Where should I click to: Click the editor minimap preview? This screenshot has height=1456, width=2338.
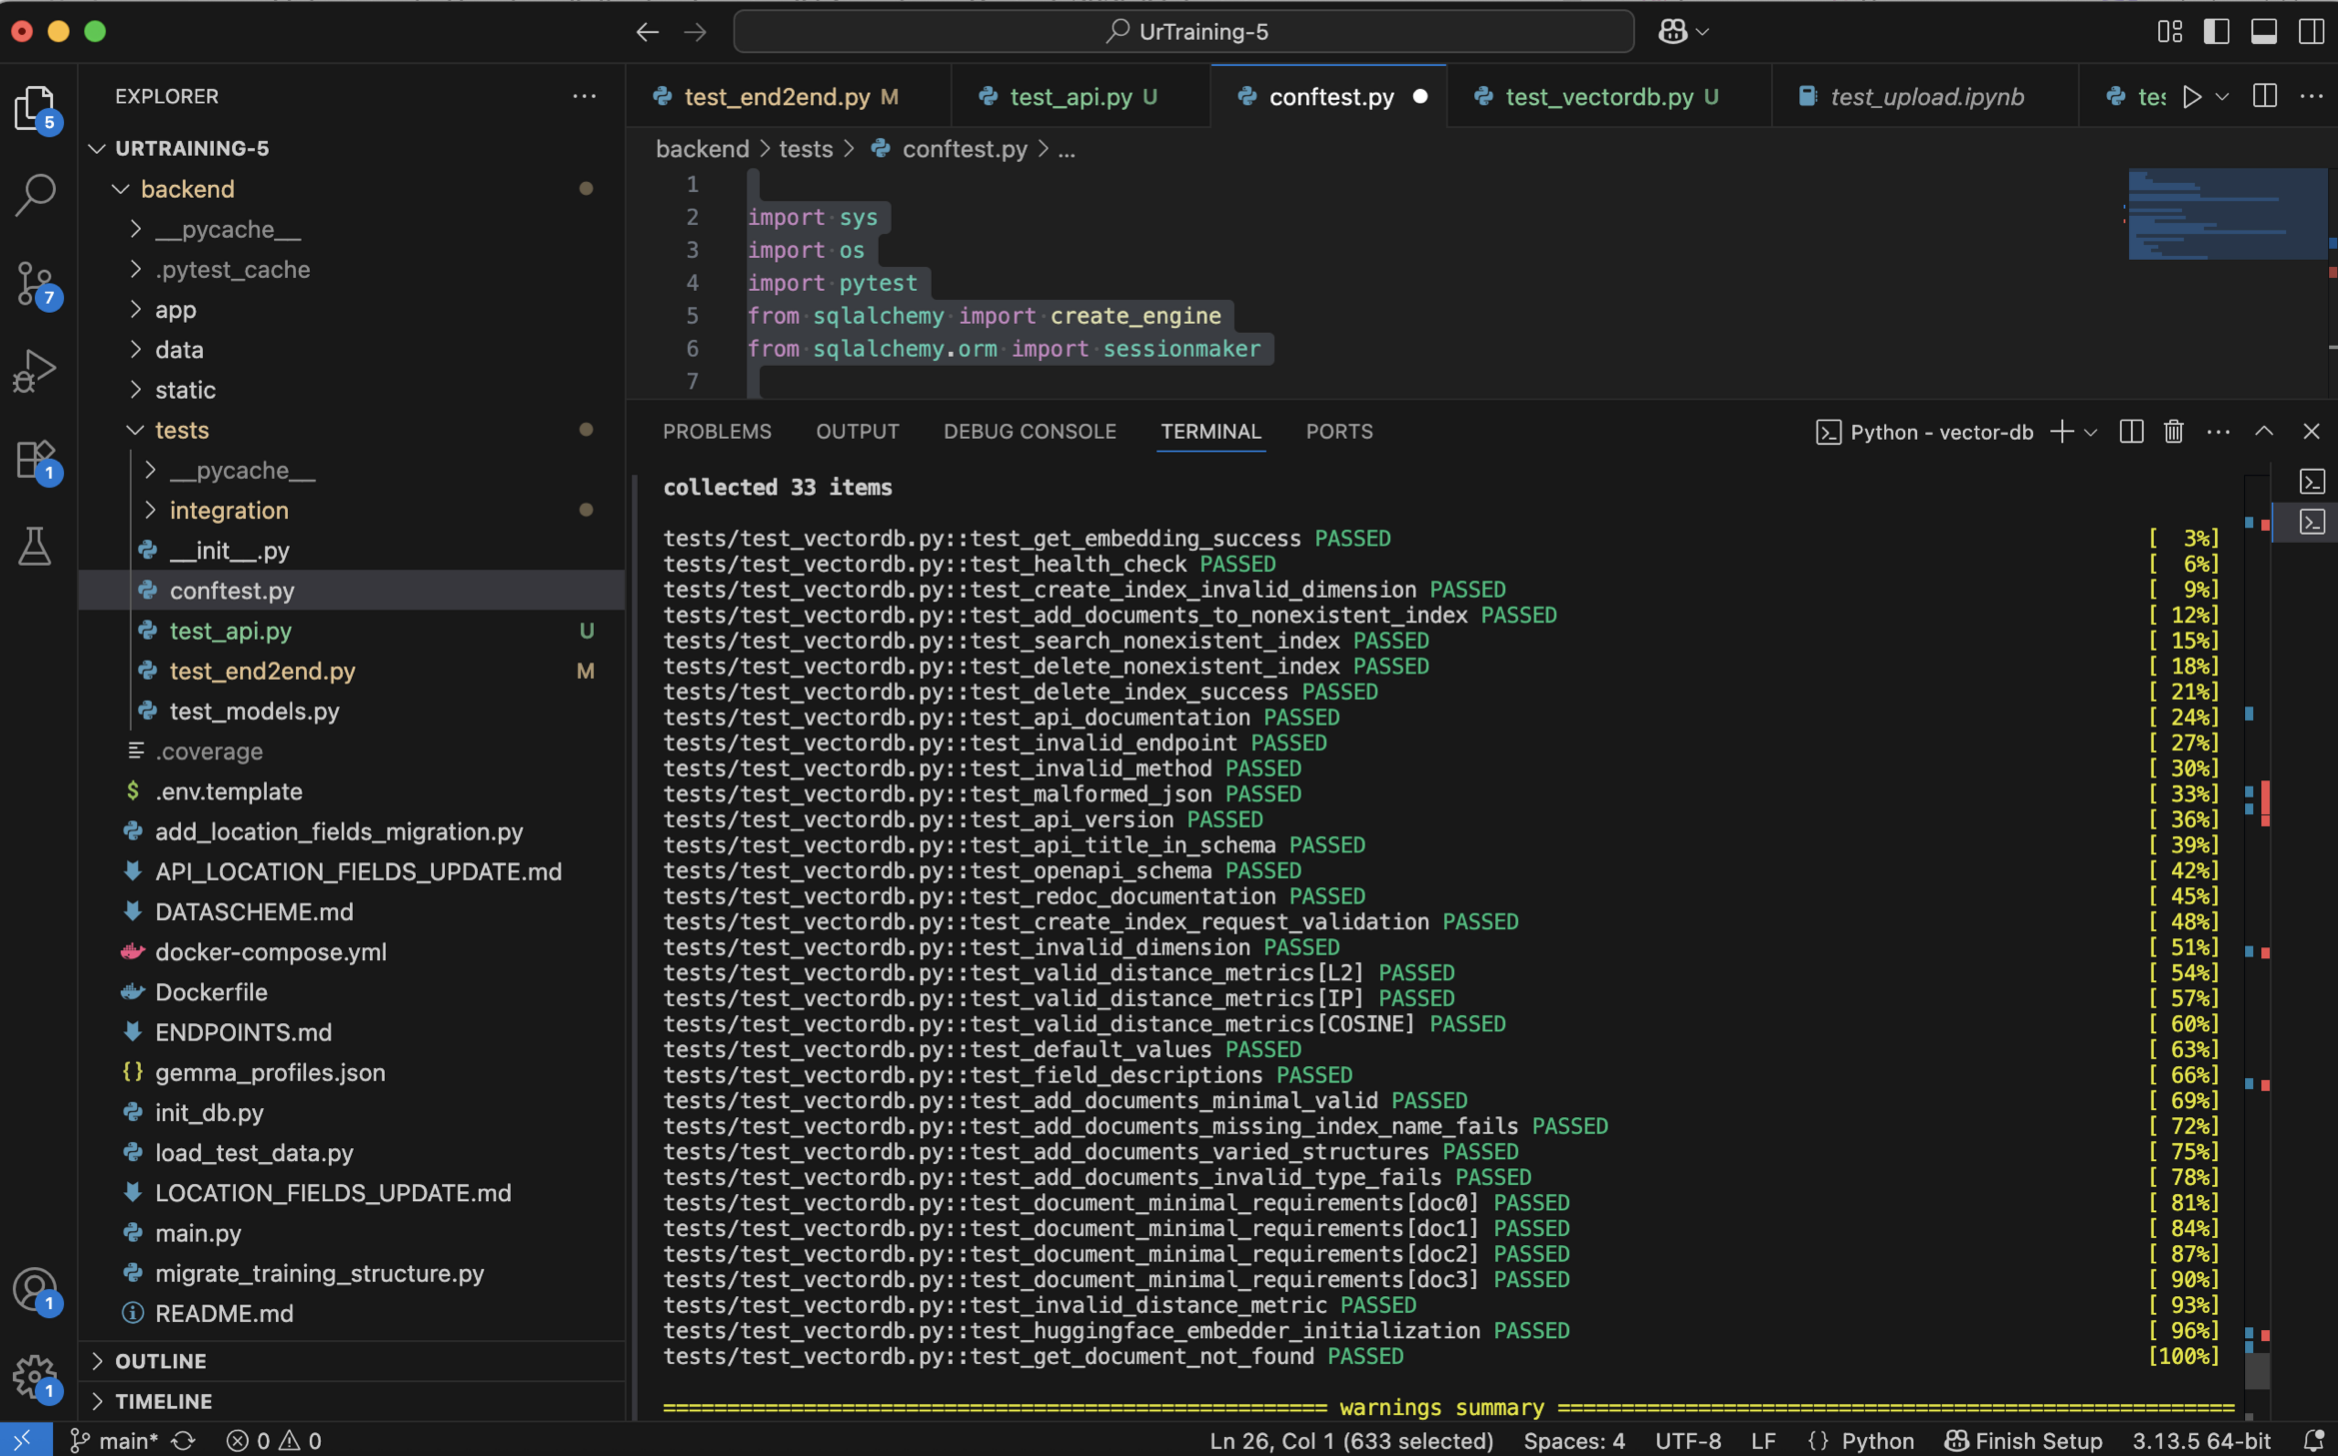(x=2226, y=214)
